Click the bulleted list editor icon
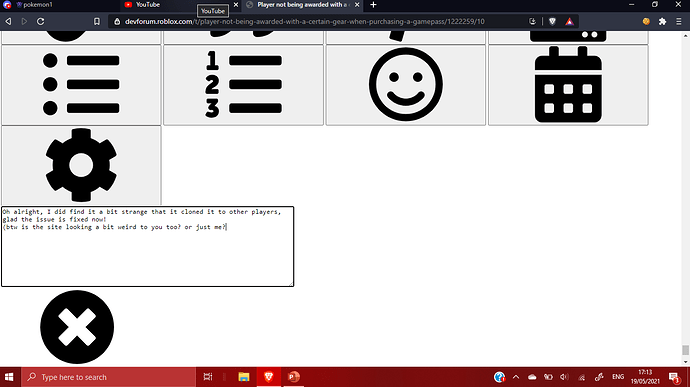The image size is (690, 387). [x=81, y=85]
